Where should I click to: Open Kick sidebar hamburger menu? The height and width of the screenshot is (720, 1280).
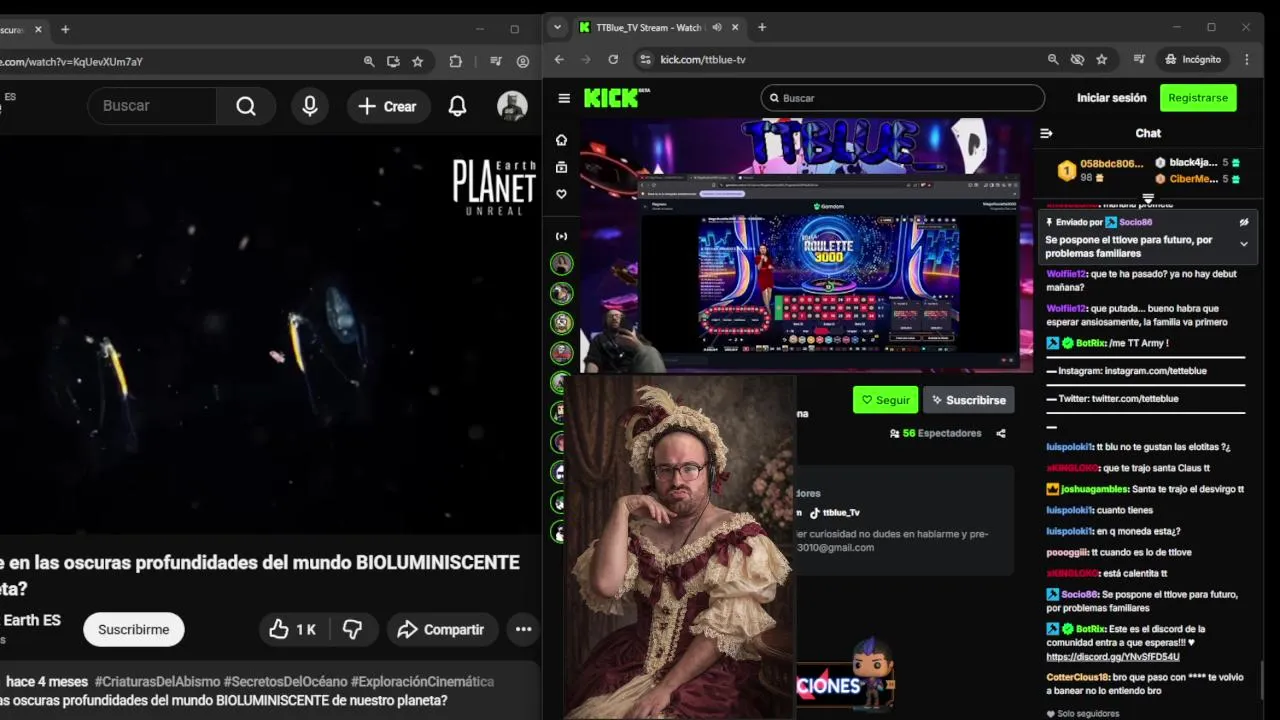pos(564,98)
